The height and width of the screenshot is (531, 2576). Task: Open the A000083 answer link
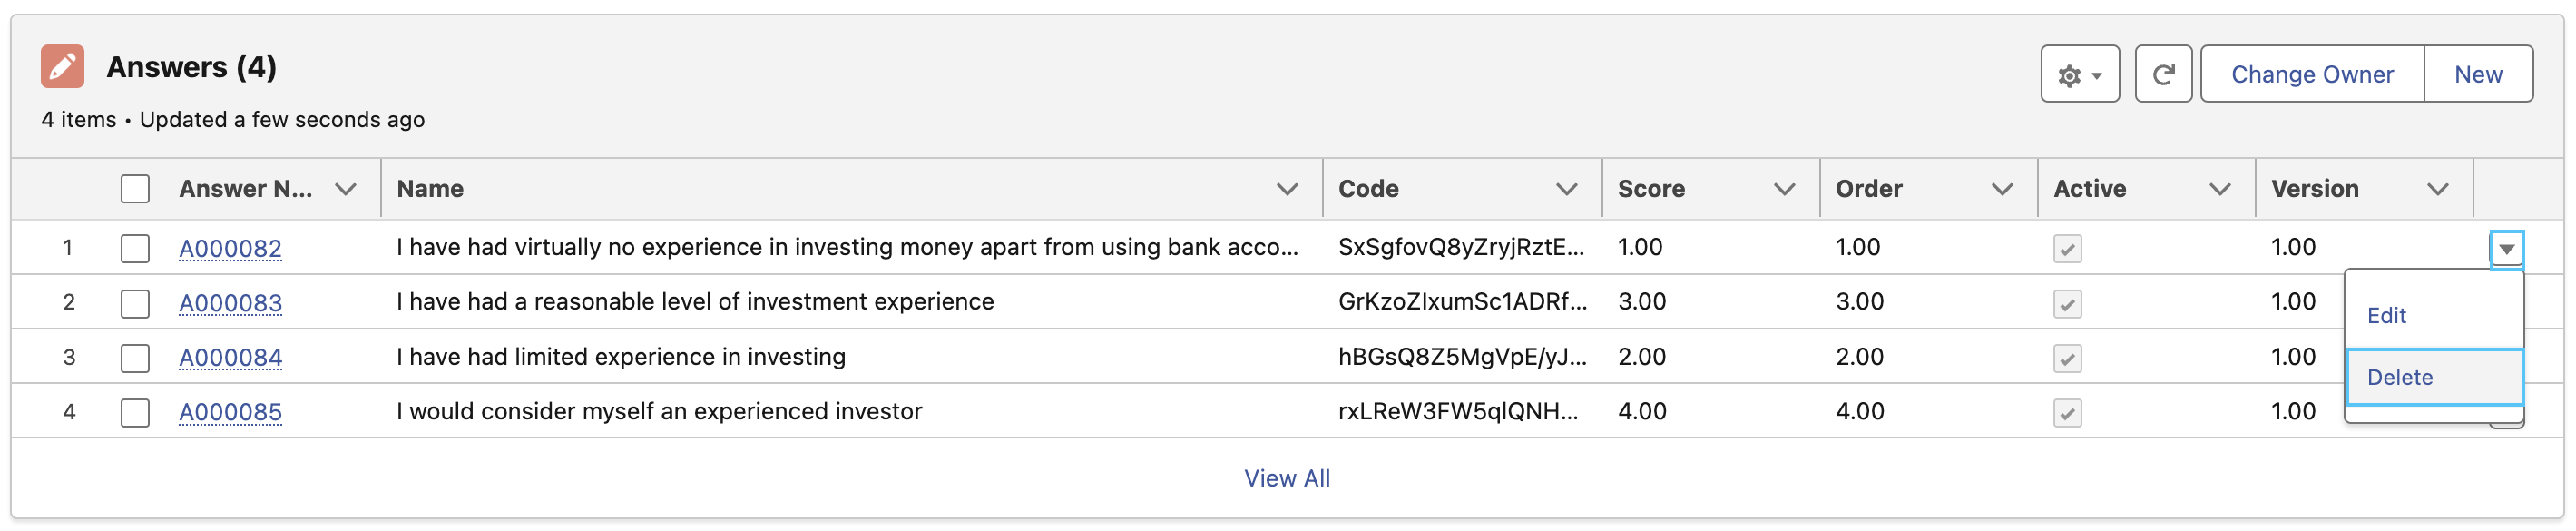pos(230,303)
